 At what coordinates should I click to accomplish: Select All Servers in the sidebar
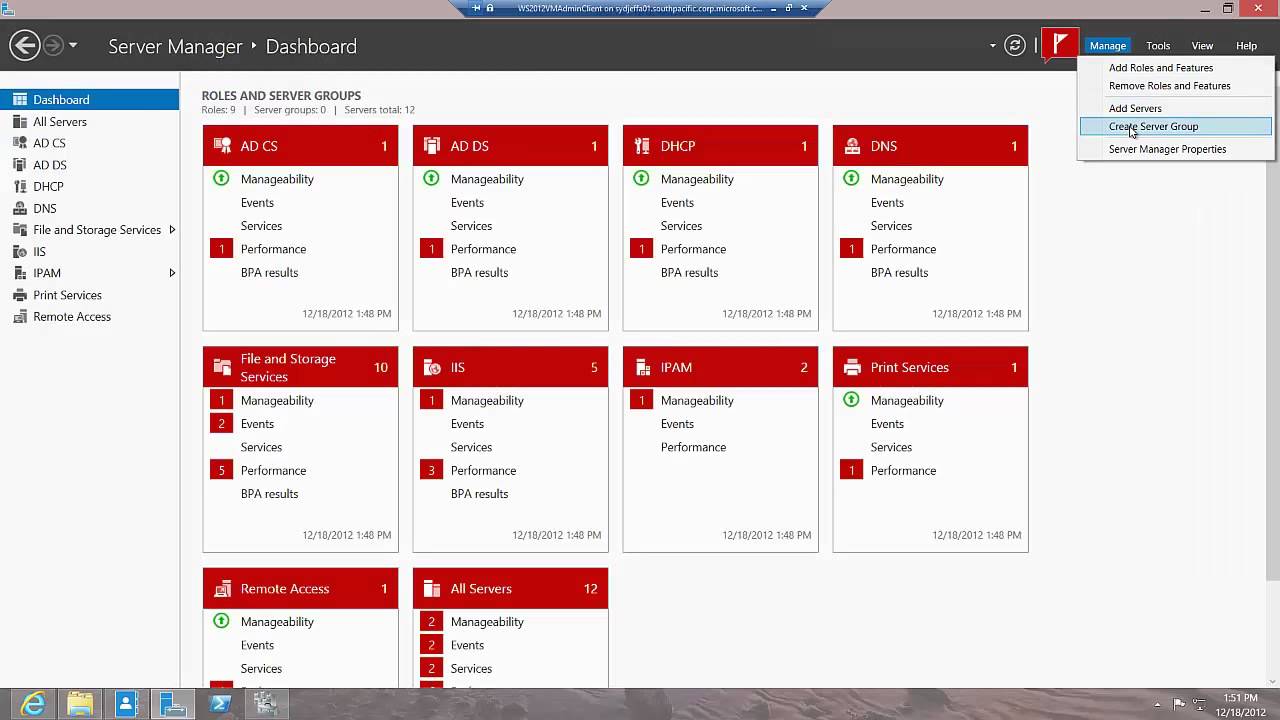[89, 122]
